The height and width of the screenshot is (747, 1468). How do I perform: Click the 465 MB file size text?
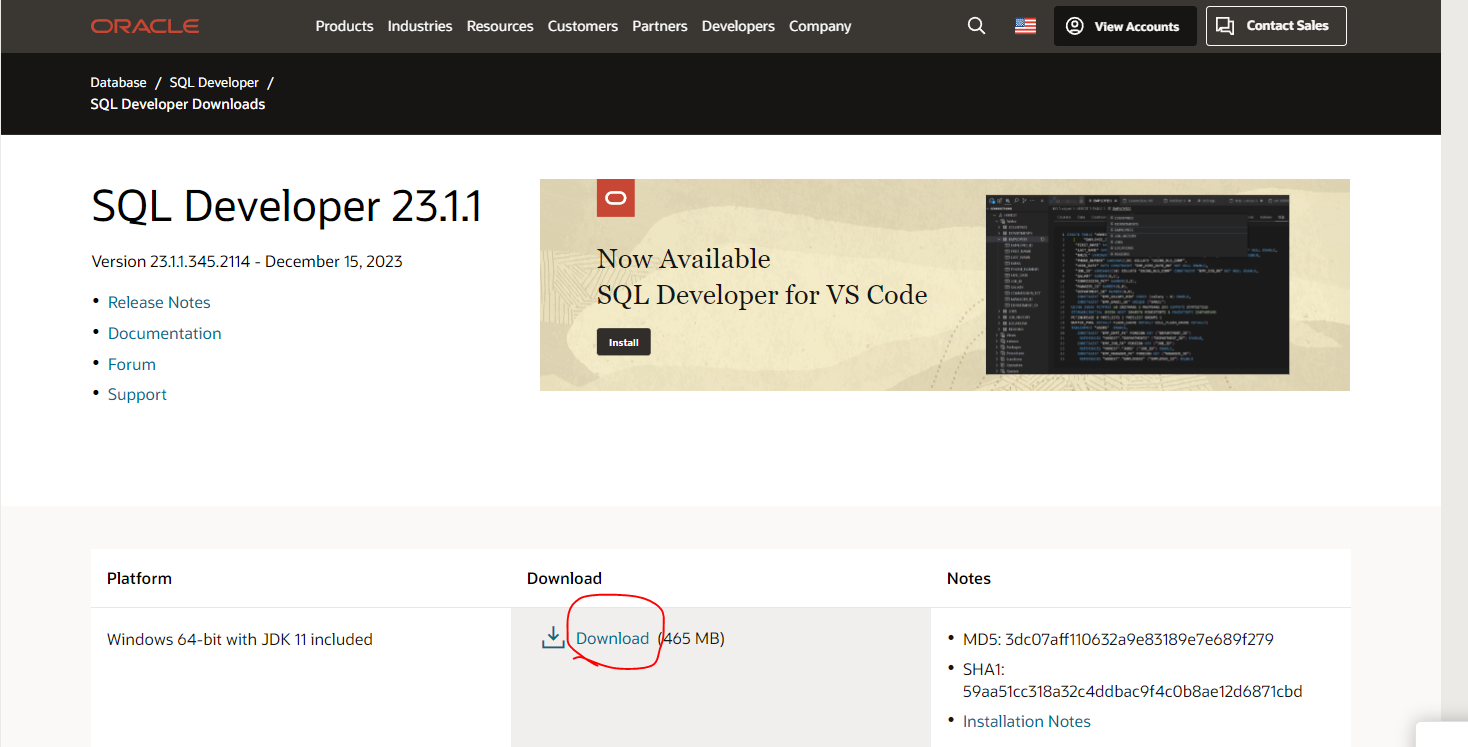coord(692,638)
